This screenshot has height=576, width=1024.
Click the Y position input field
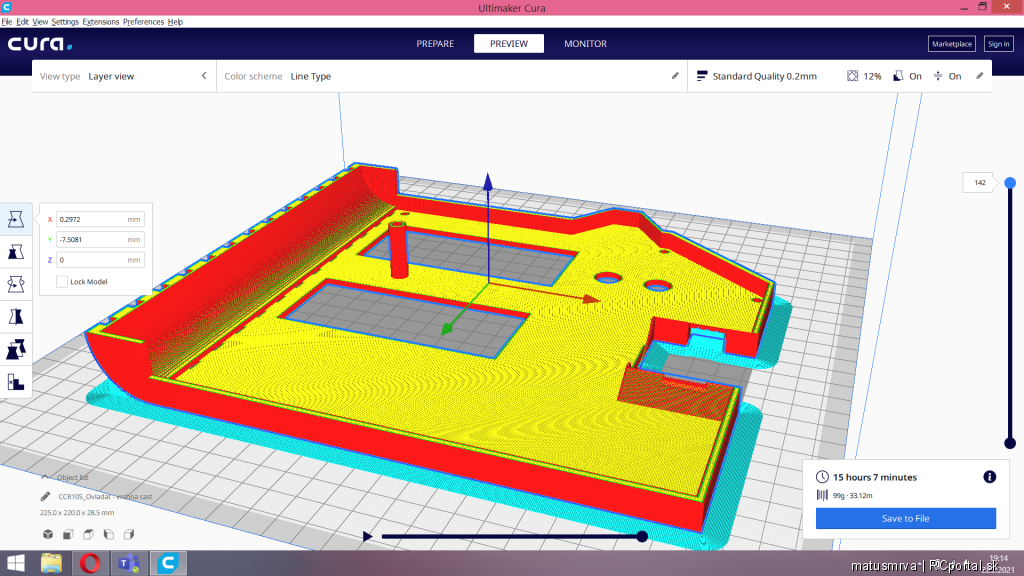click(100, 240)
